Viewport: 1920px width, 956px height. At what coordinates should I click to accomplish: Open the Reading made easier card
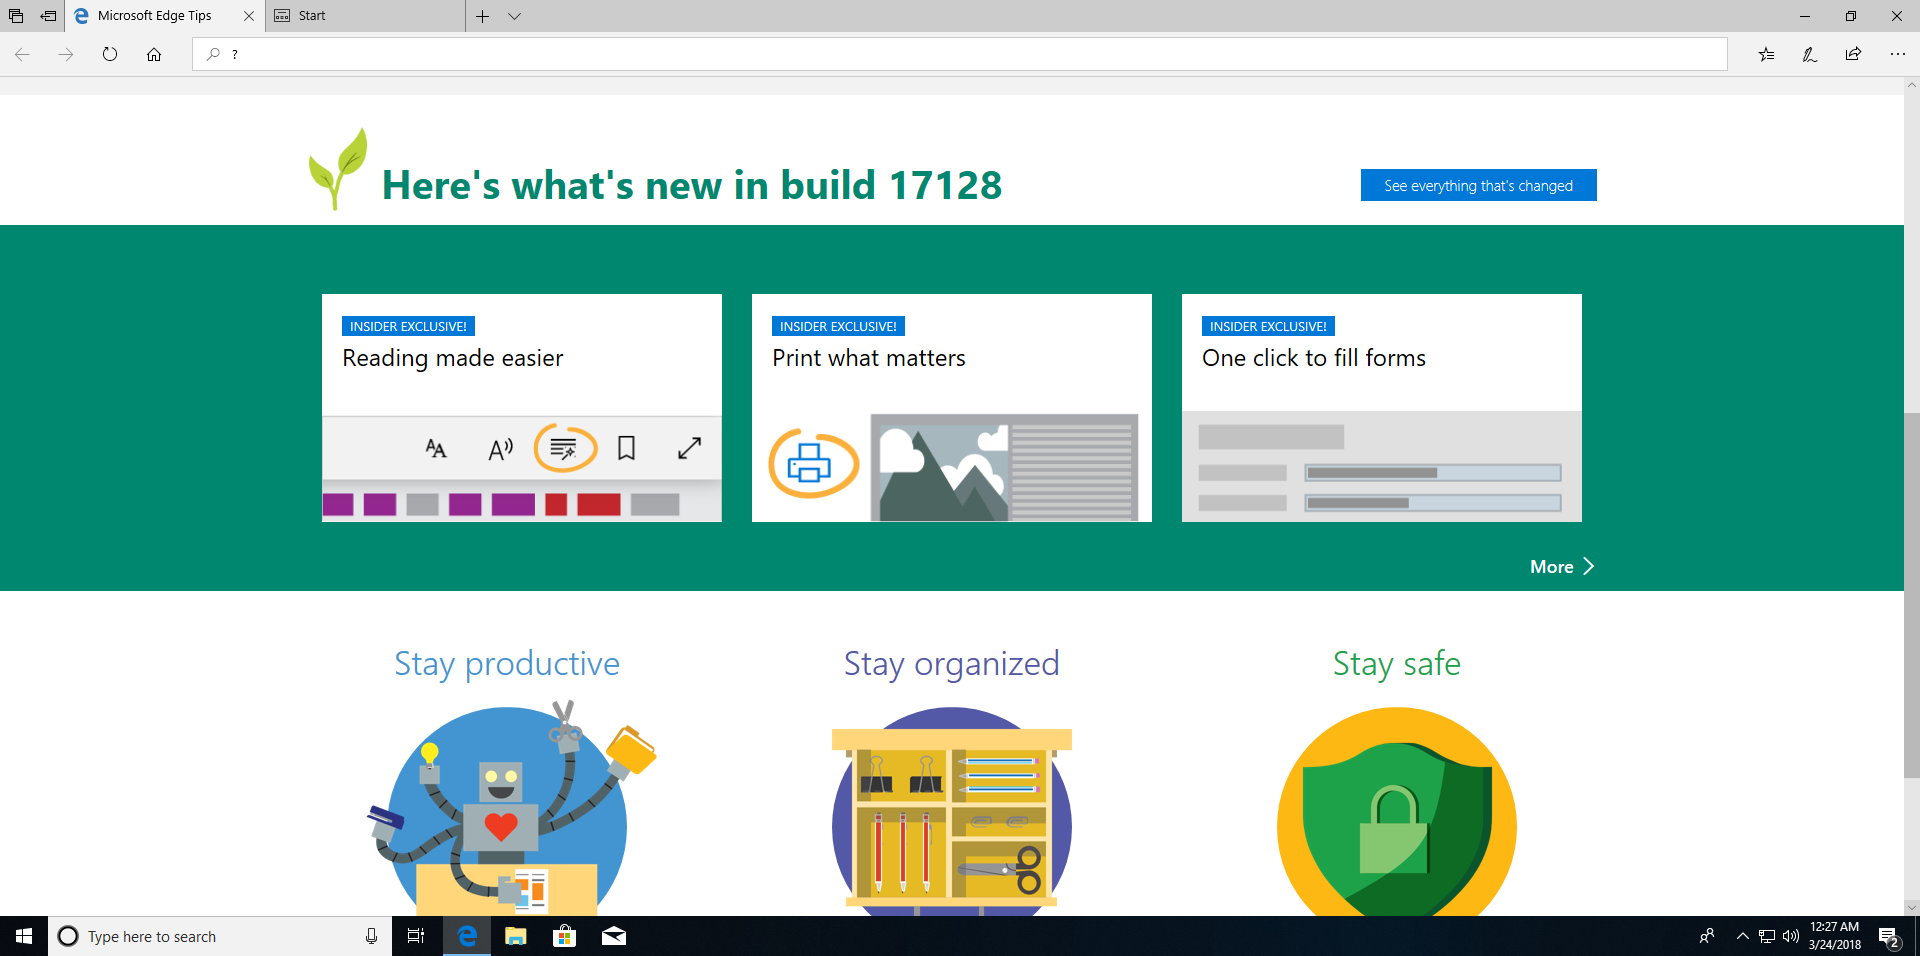(x=522, y=408)
